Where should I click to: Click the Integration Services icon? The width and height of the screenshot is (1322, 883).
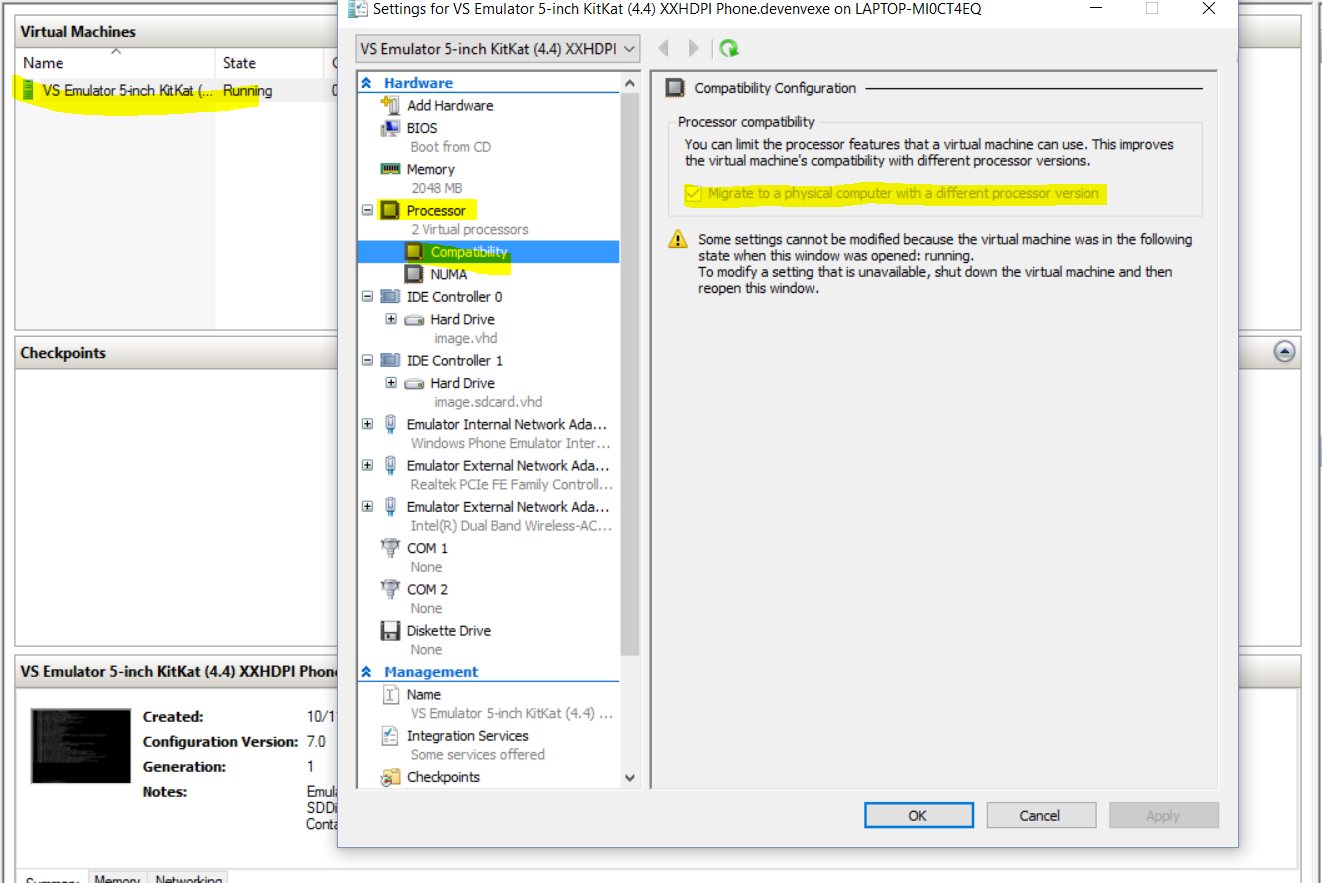pos(390,736)
